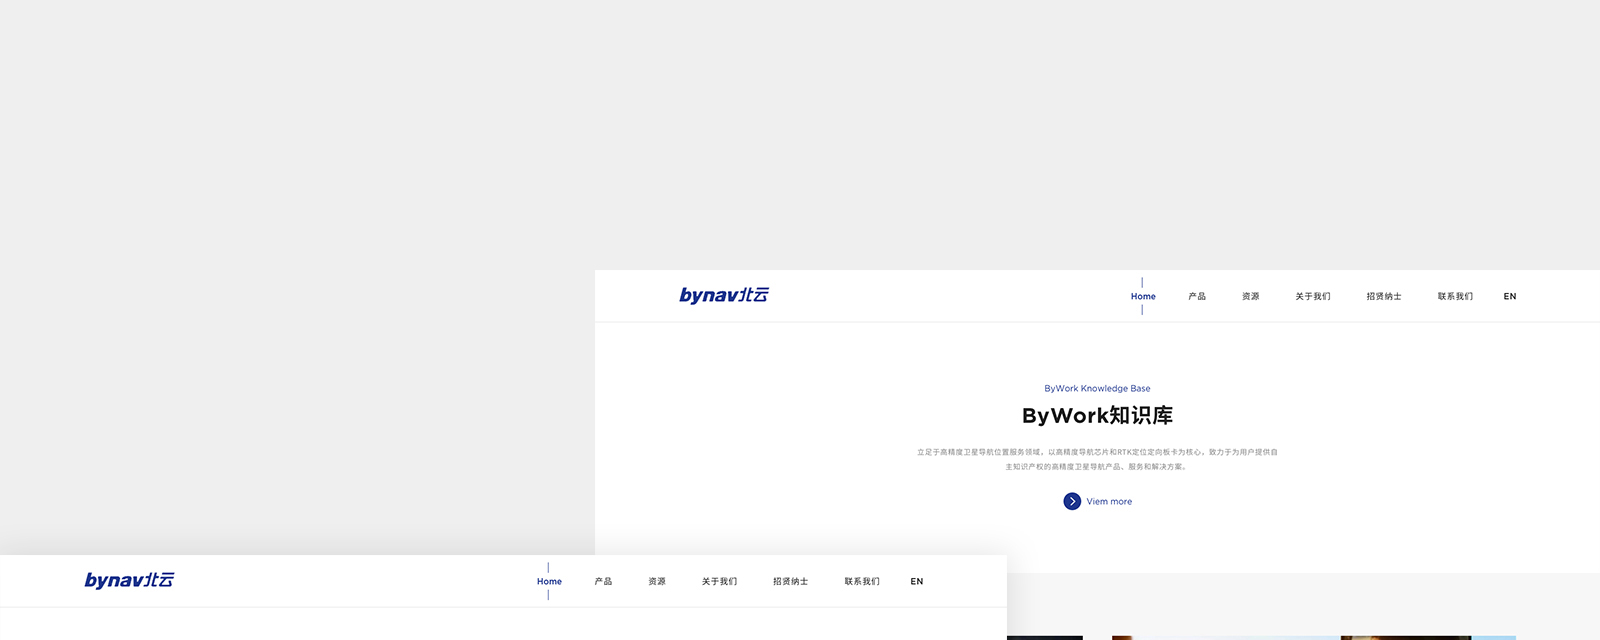Viewport: 1600px width, 640px height.
Task: Click the bynav logo in the lower page header
Action: [x=129, y=580]
